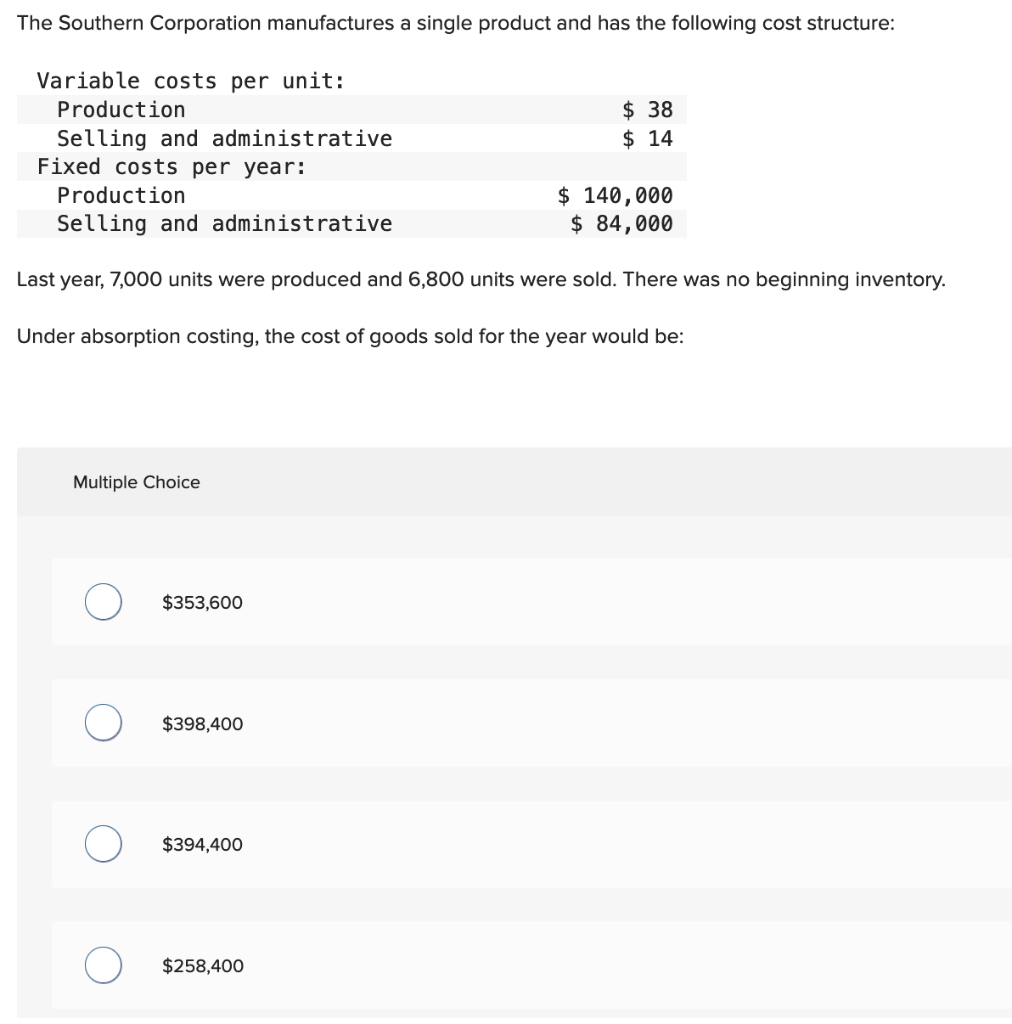Click the $ 140,000 fixed production cost
The image size is (1012, 1024).
(614, 196)
